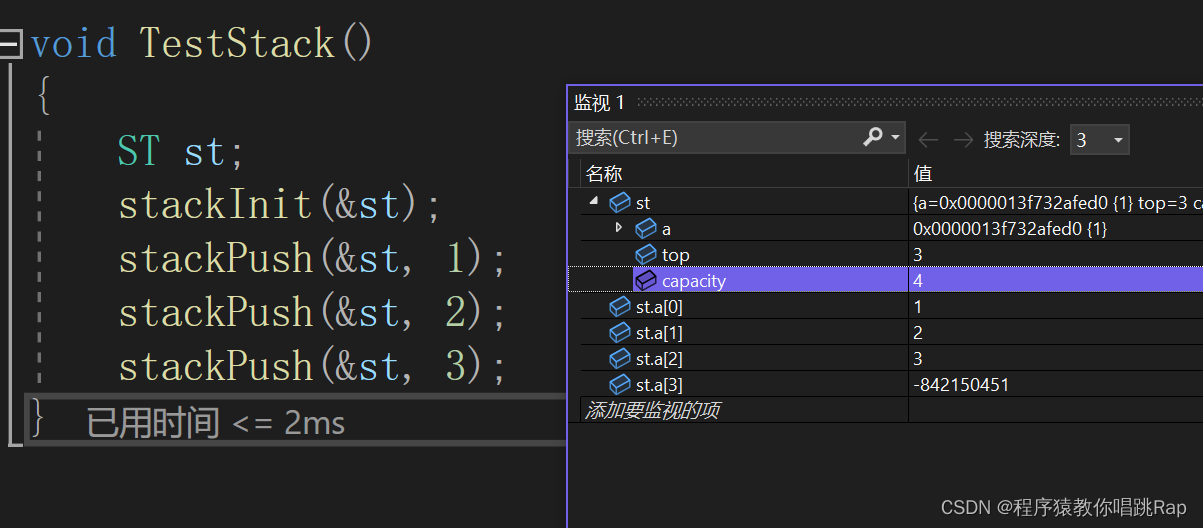Screen dimensions: 1203x528
Task: Select the 'top' member row
Action: (x=885, y=255)
